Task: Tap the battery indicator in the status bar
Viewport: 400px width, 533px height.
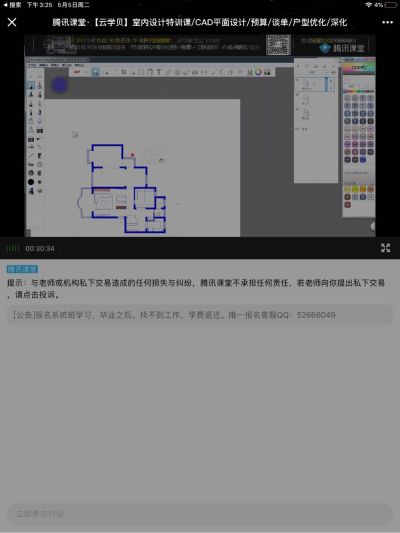Action: point(391,5)
